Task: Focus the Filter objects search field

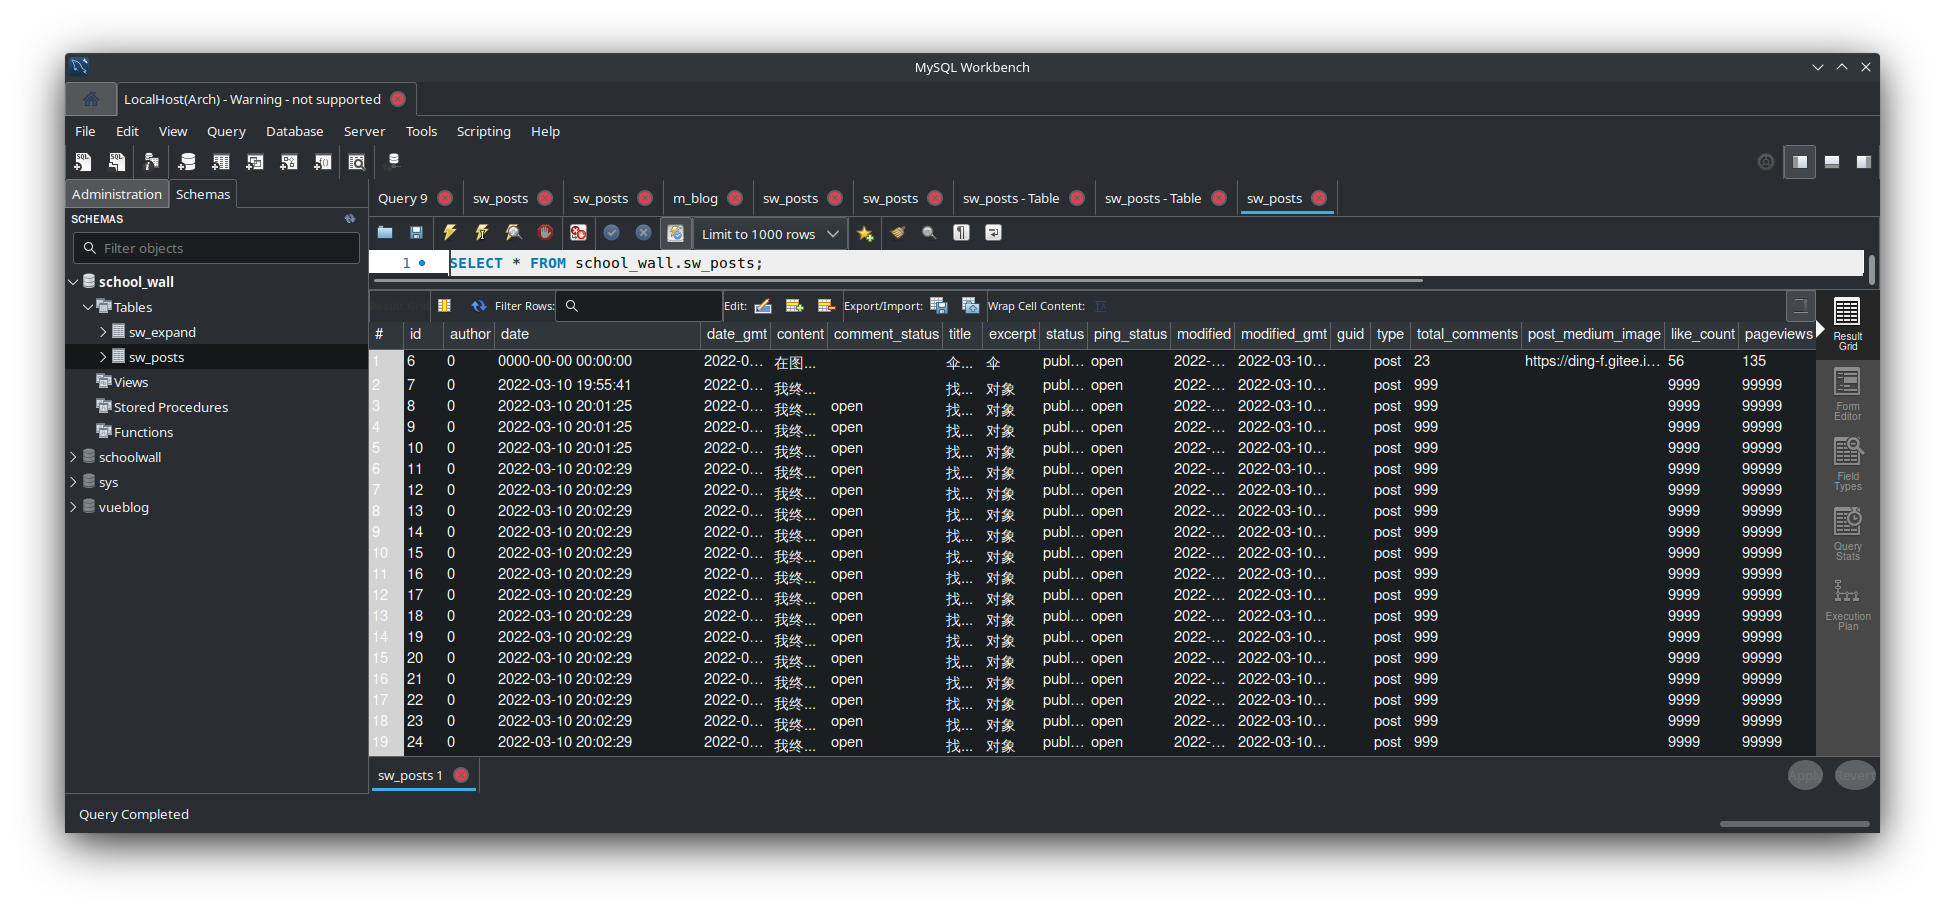Action: point(216,248)
